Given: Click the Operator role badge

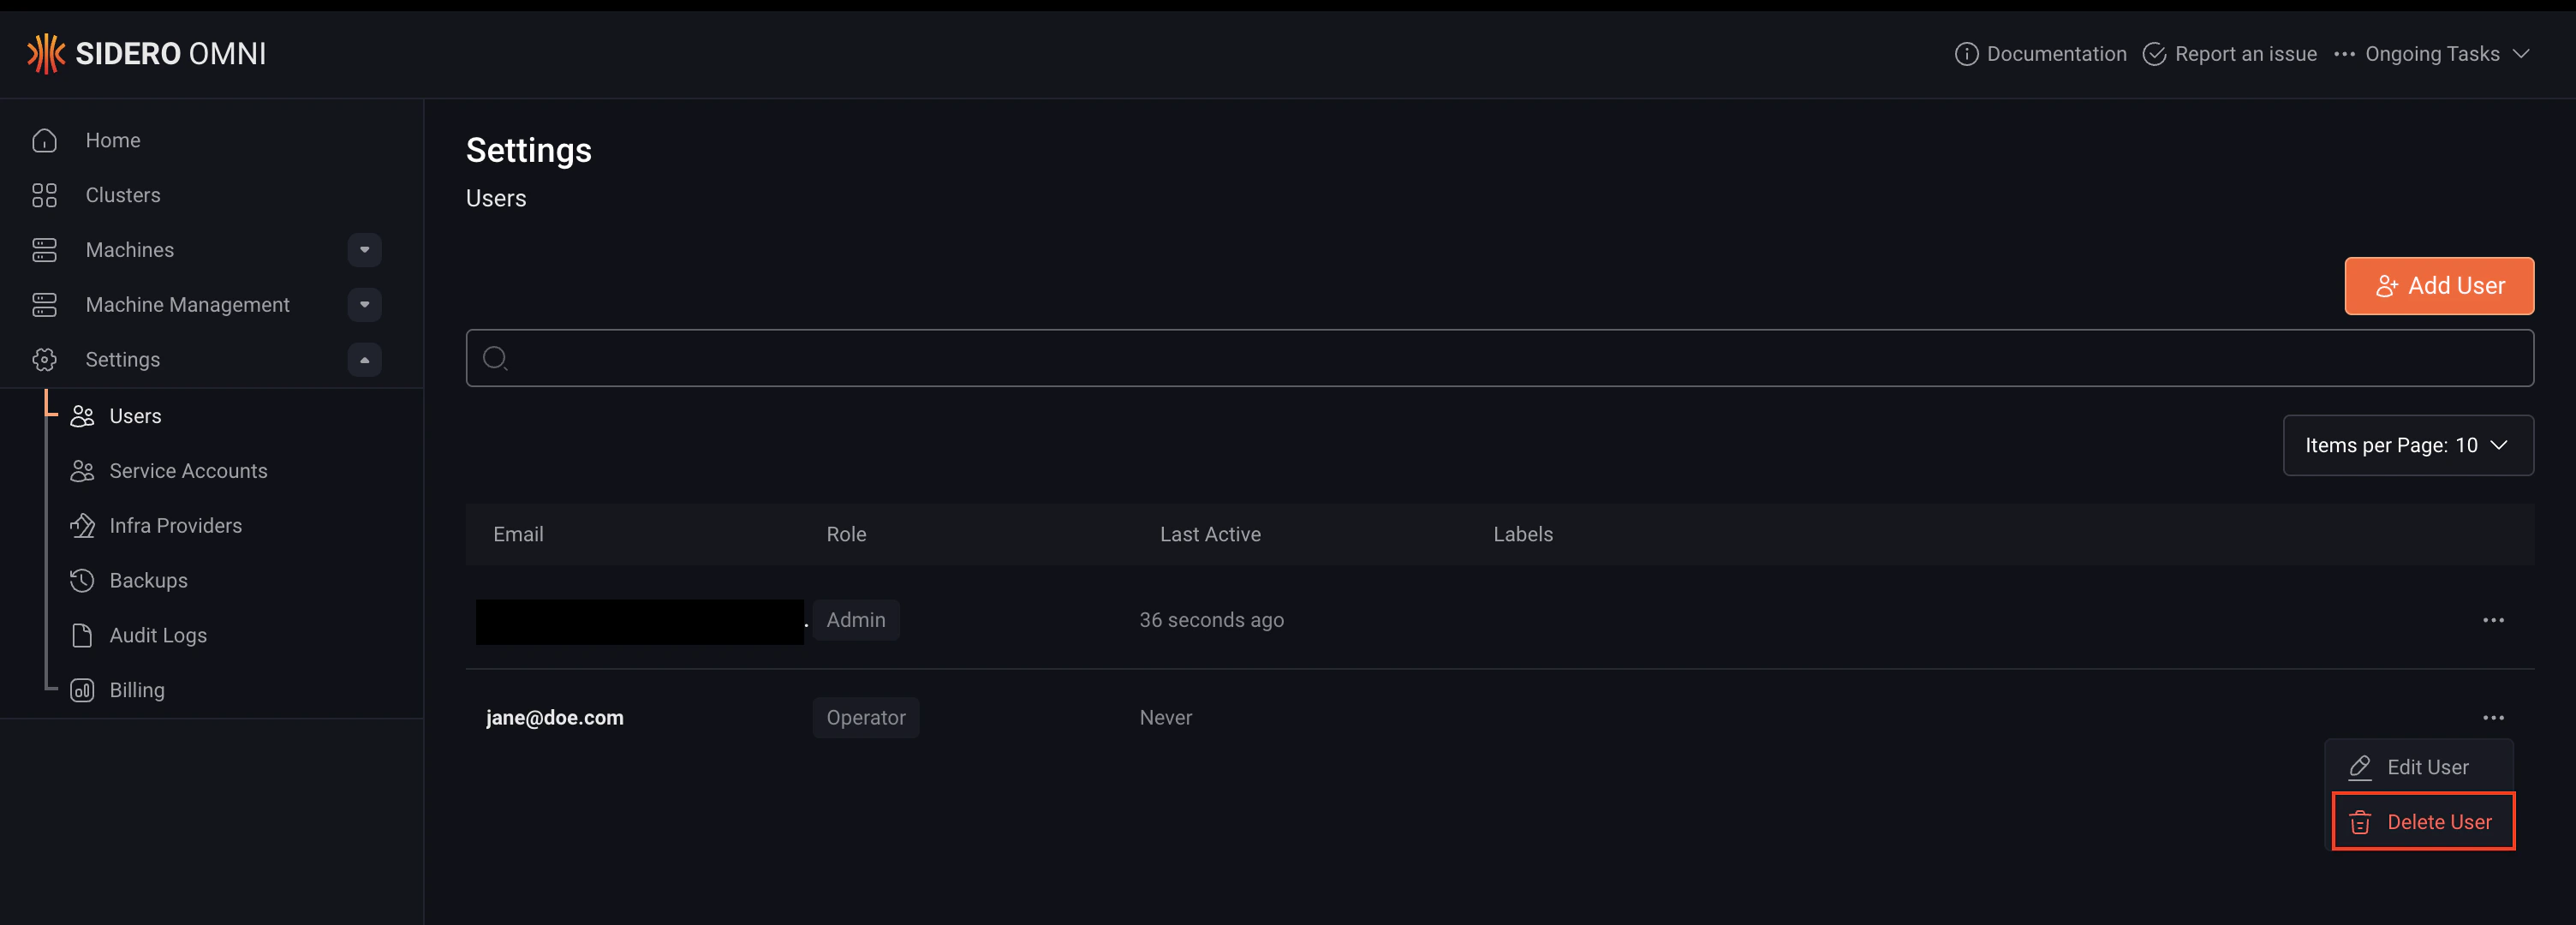Looking at the screenshot, I should tap(866, 718).
